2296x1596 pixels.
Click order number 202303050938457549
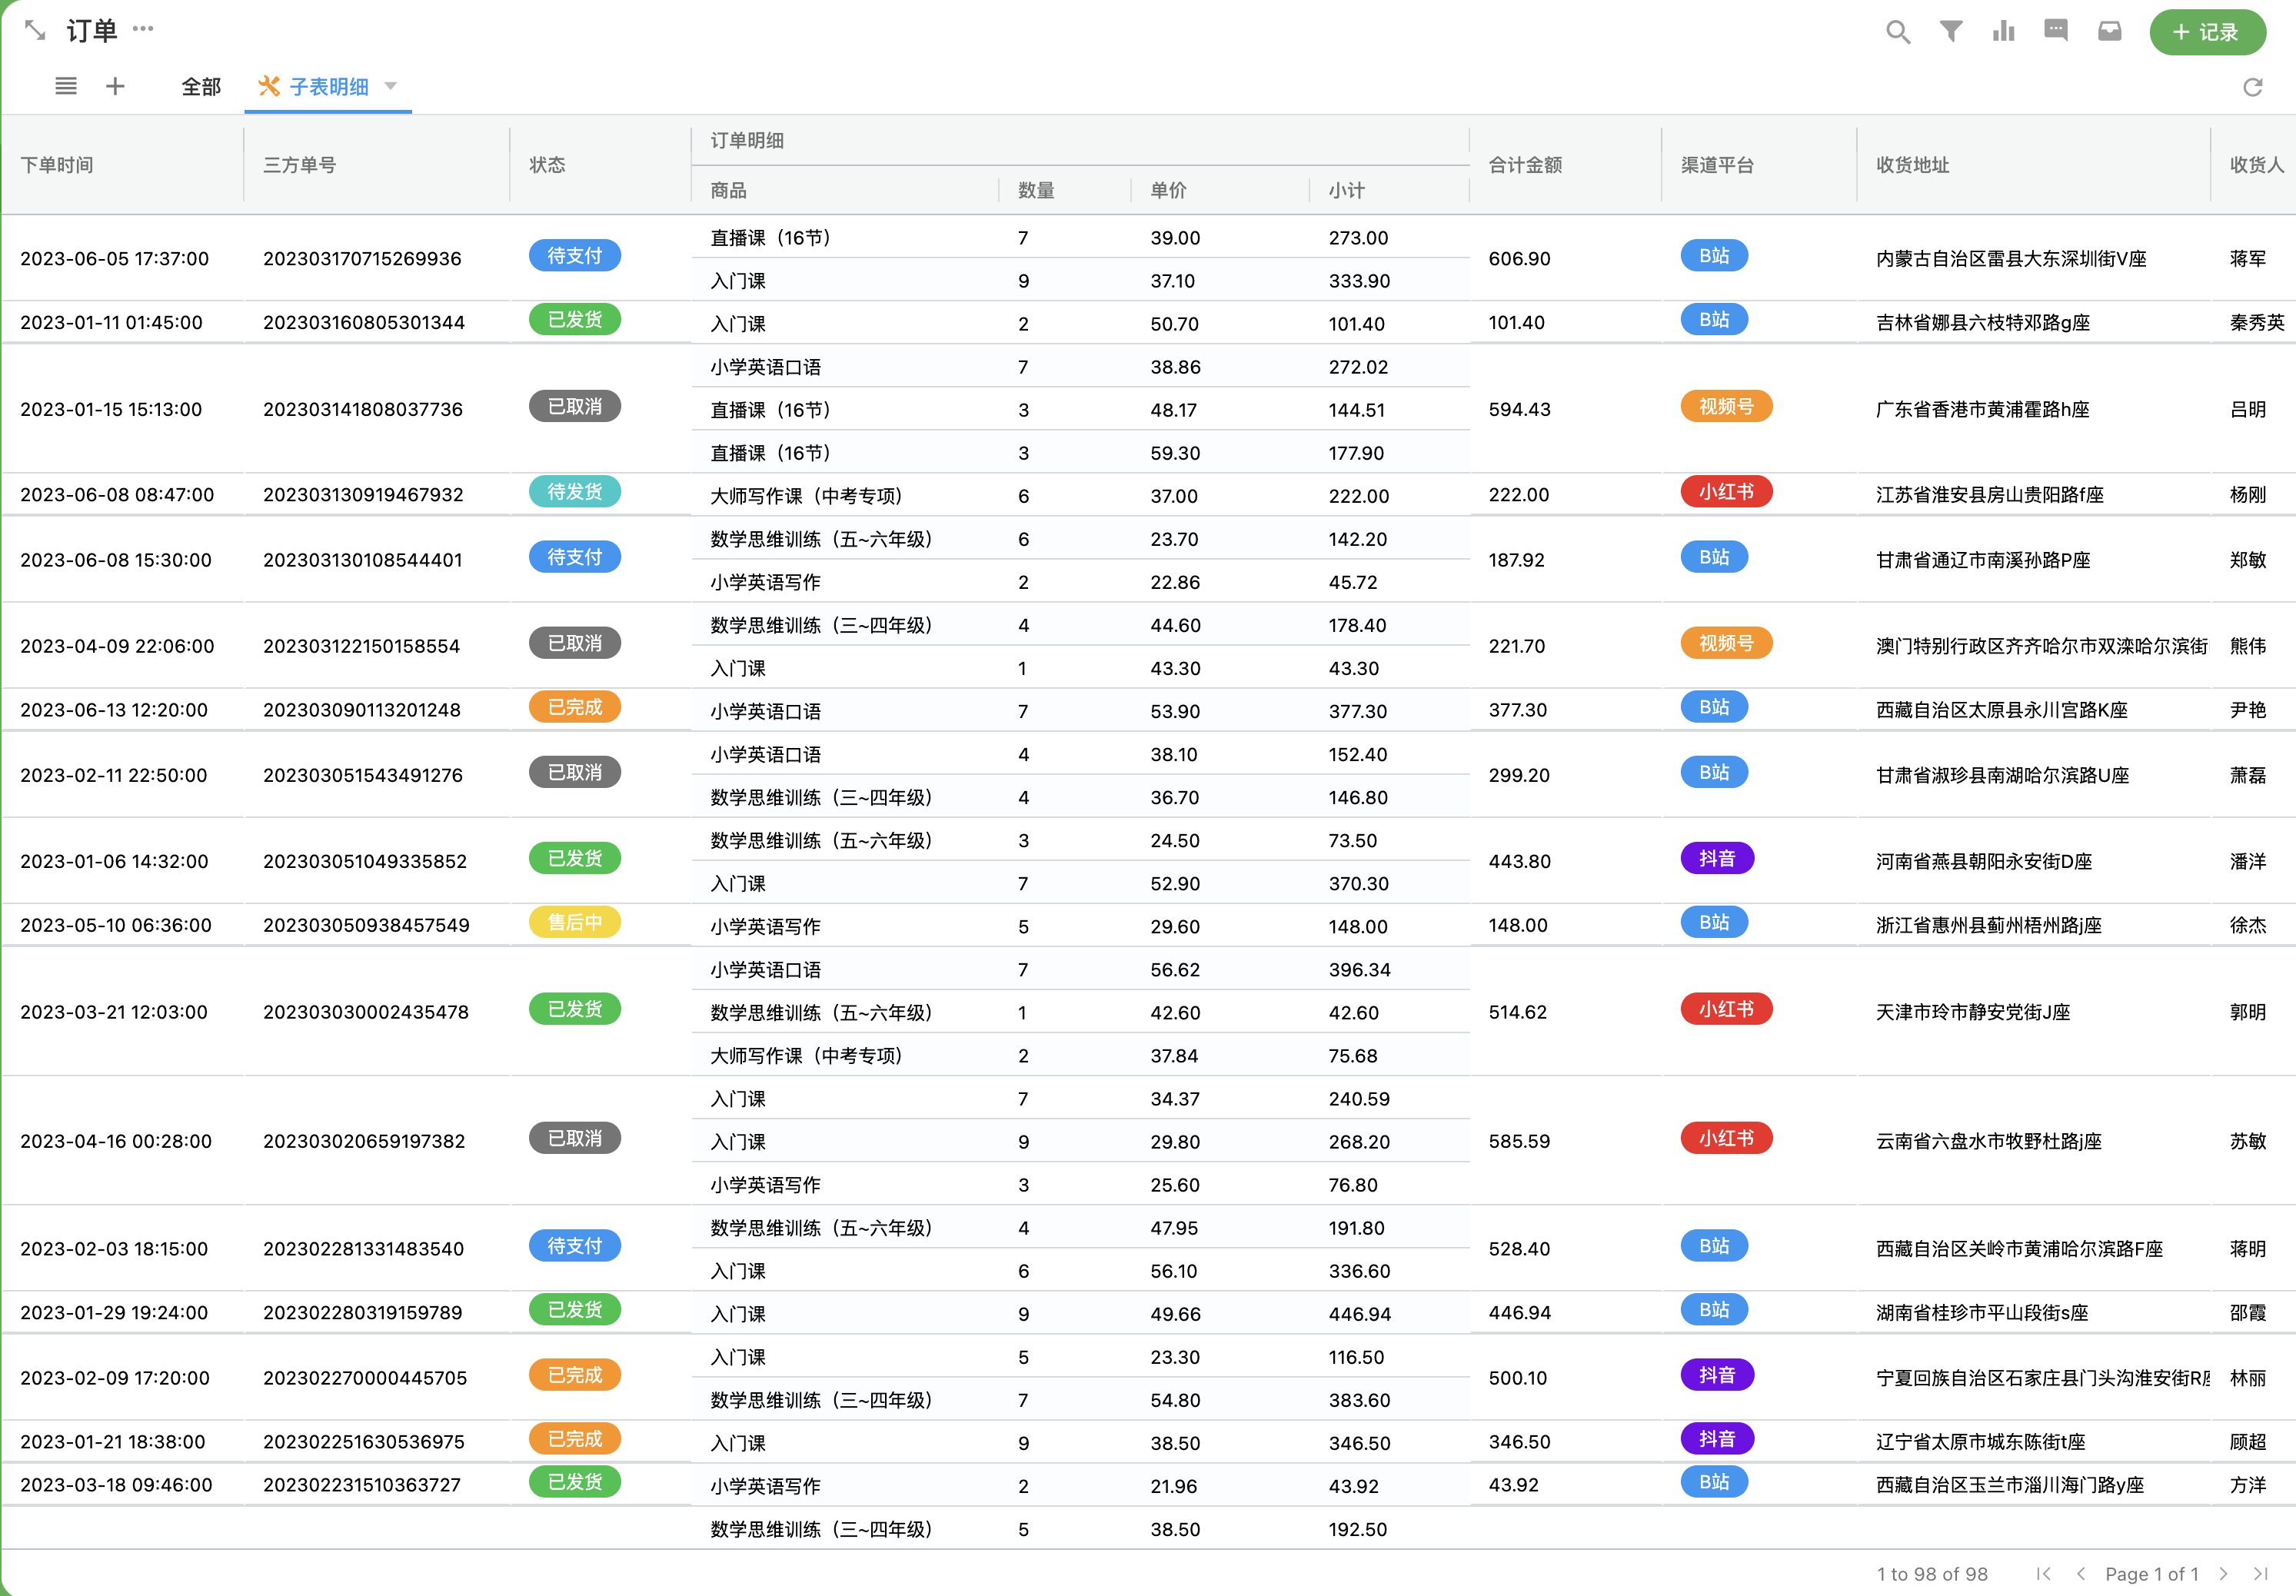coord(366,925)
